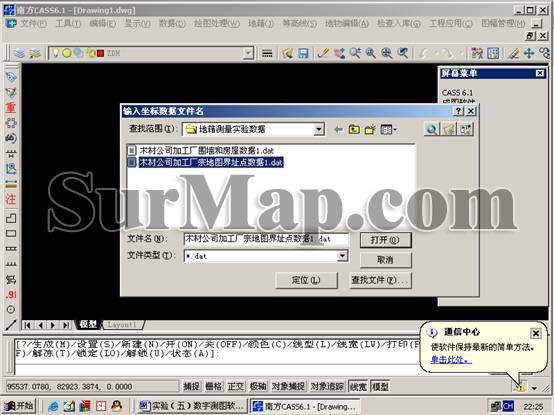
Task: Click the QQ penguin icon in taskbar
Action: pos(117,406)
